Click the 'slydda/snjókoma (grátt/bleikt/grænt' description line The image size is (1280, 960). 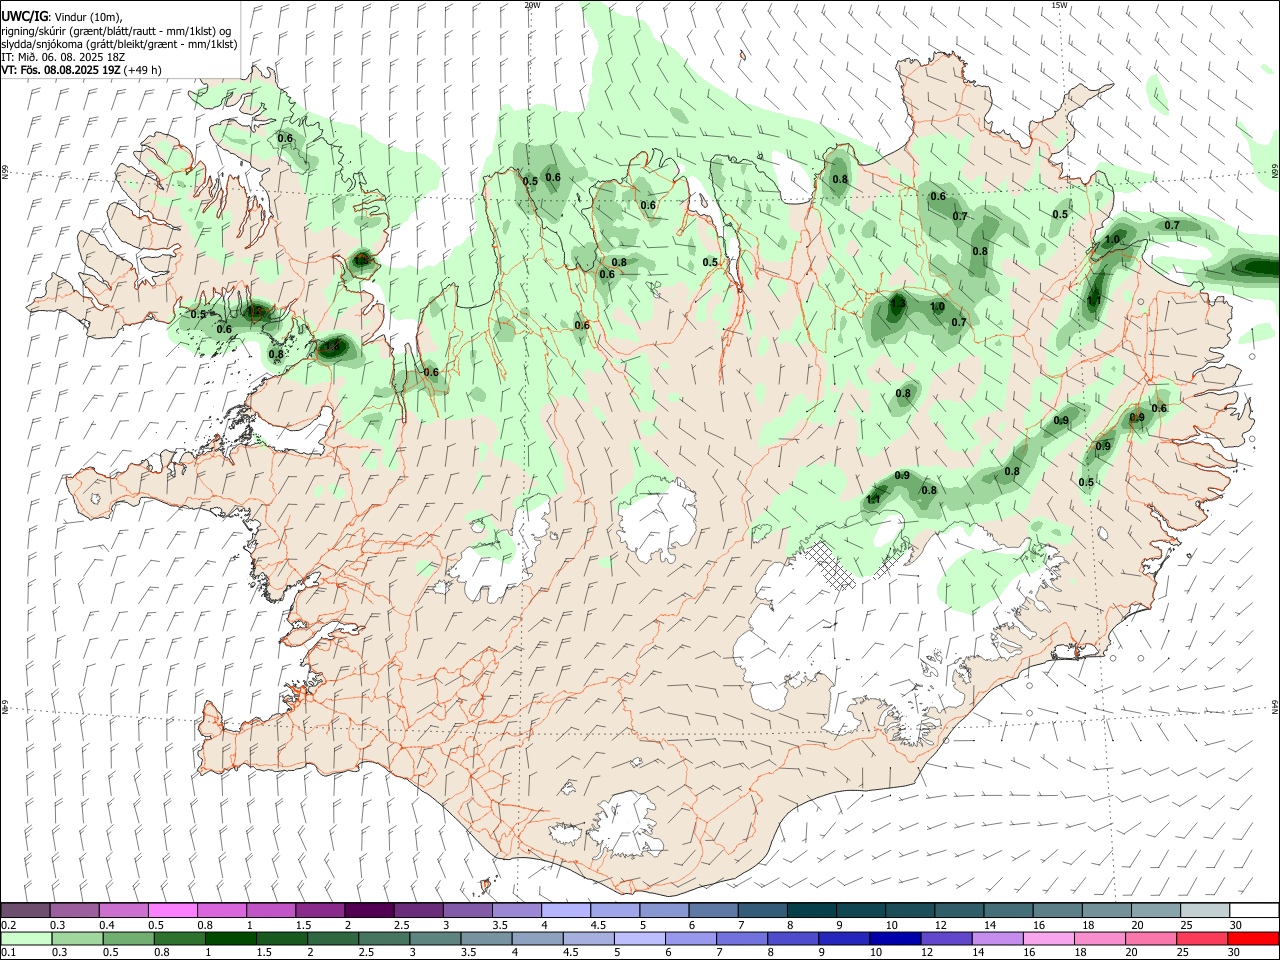pyautogui.click(x=119, y=44)
